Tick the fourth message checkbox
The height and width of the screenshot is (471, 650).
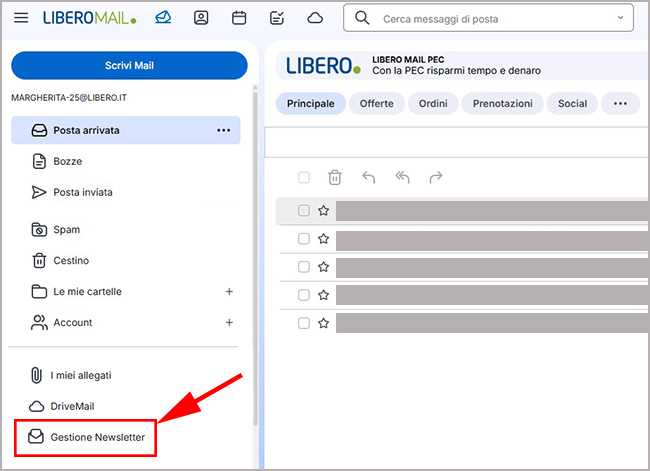pyautogui.click(x=304, y=295)
